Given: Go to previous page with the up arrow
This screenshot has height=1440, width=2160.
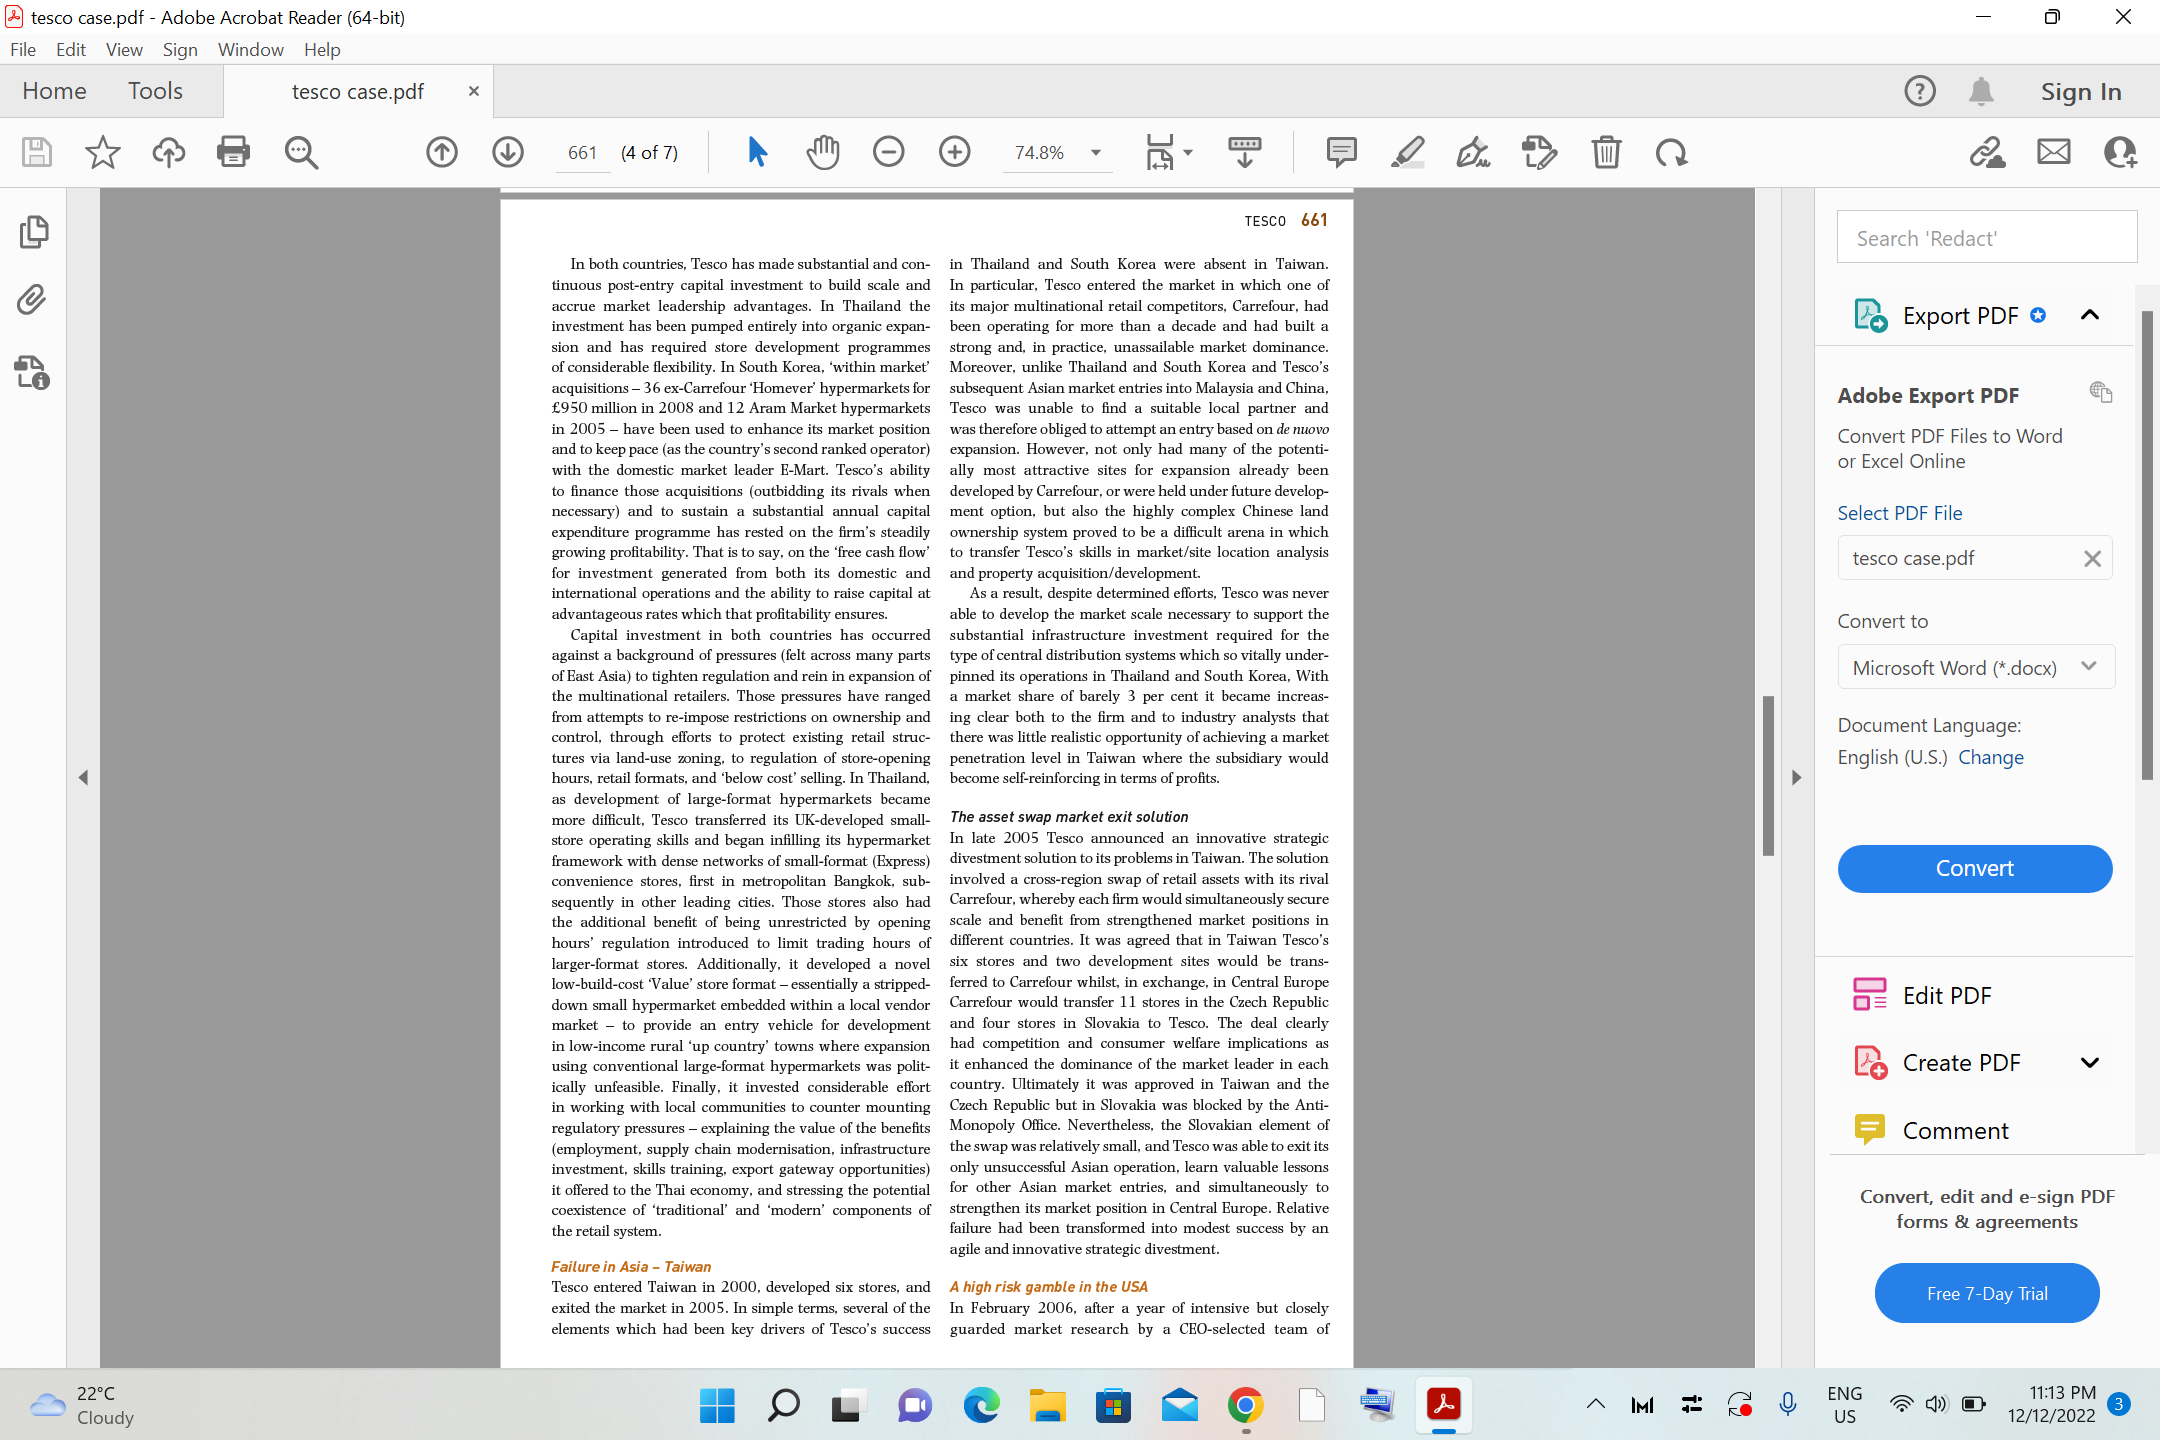Looking at the screenshot, I should click(x=442, y=152).
